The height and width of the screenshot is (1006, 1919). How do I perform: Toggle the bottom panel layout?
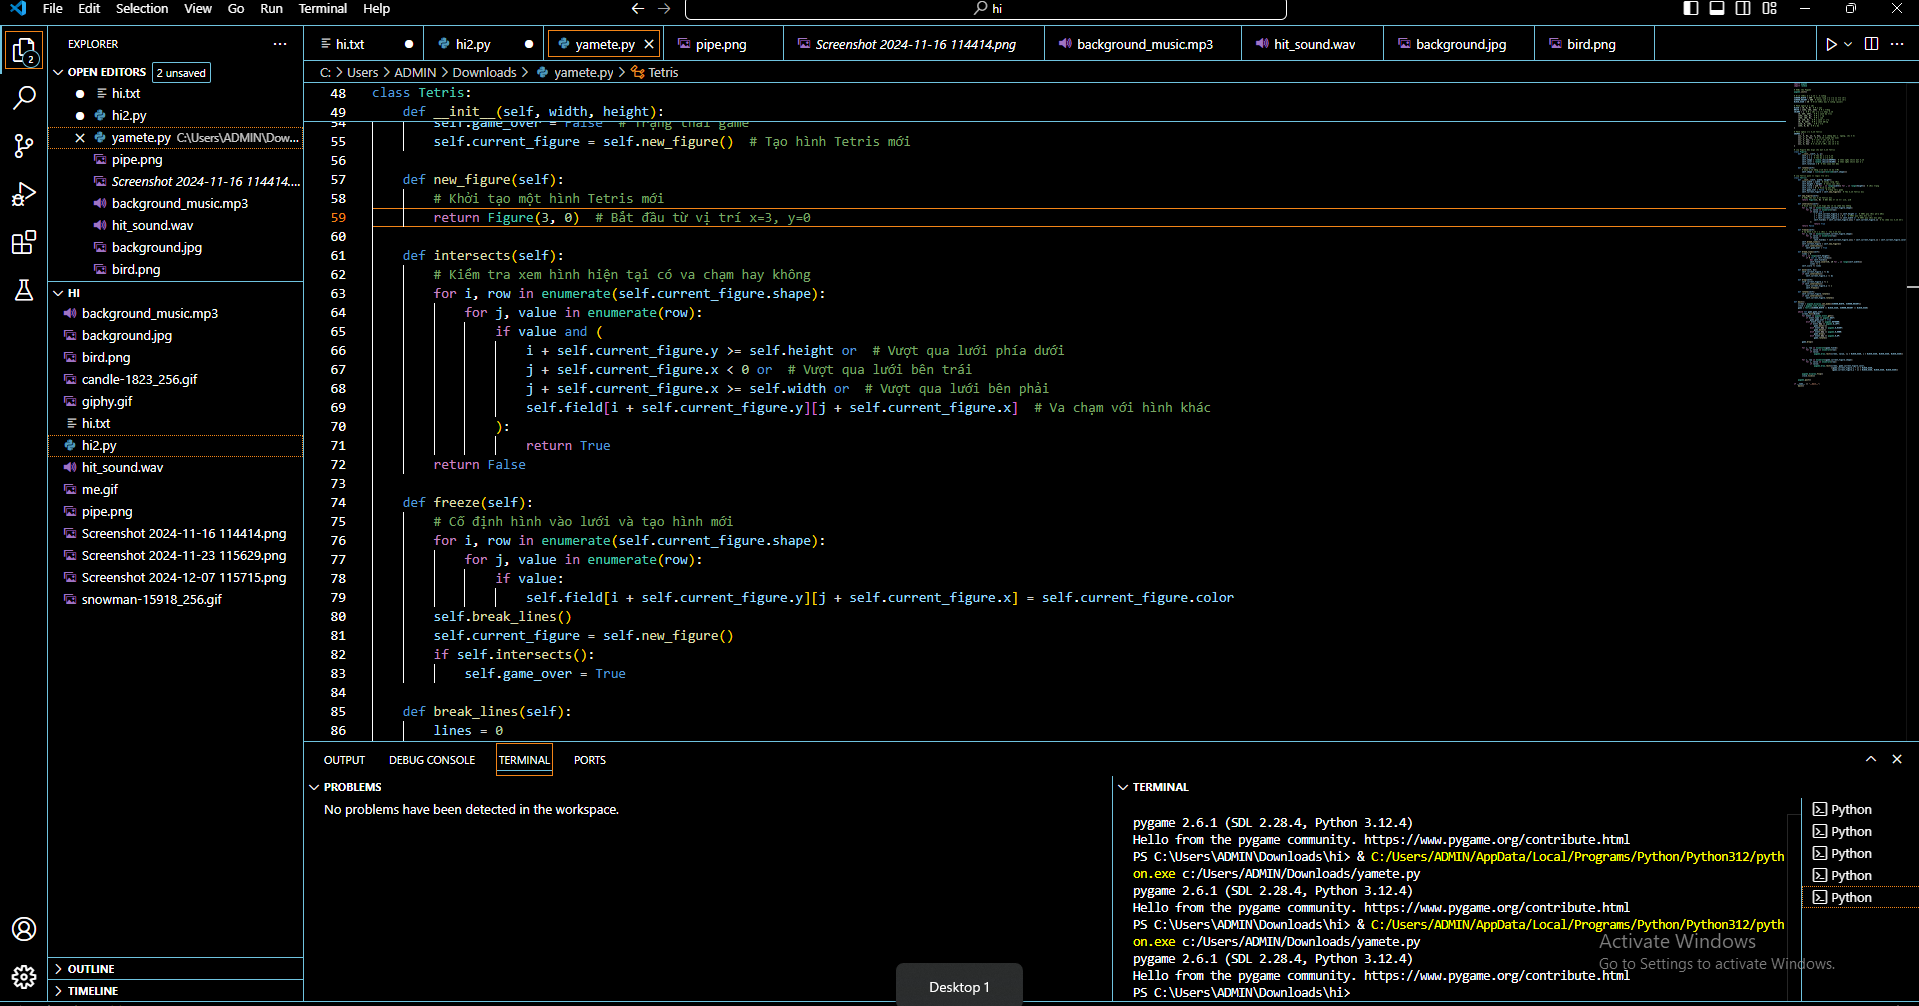[1717, 8]
